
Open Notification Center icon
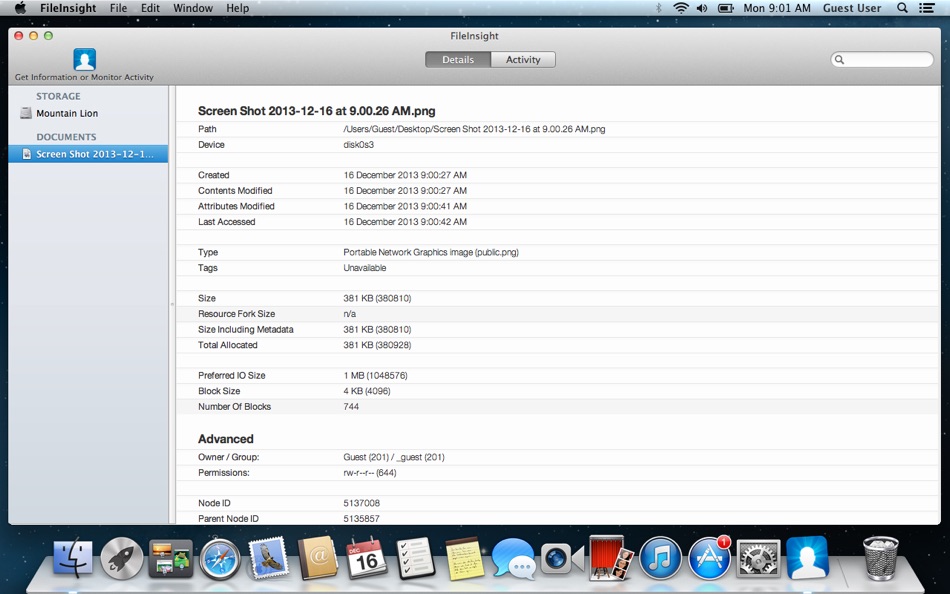tap(926, 8)
